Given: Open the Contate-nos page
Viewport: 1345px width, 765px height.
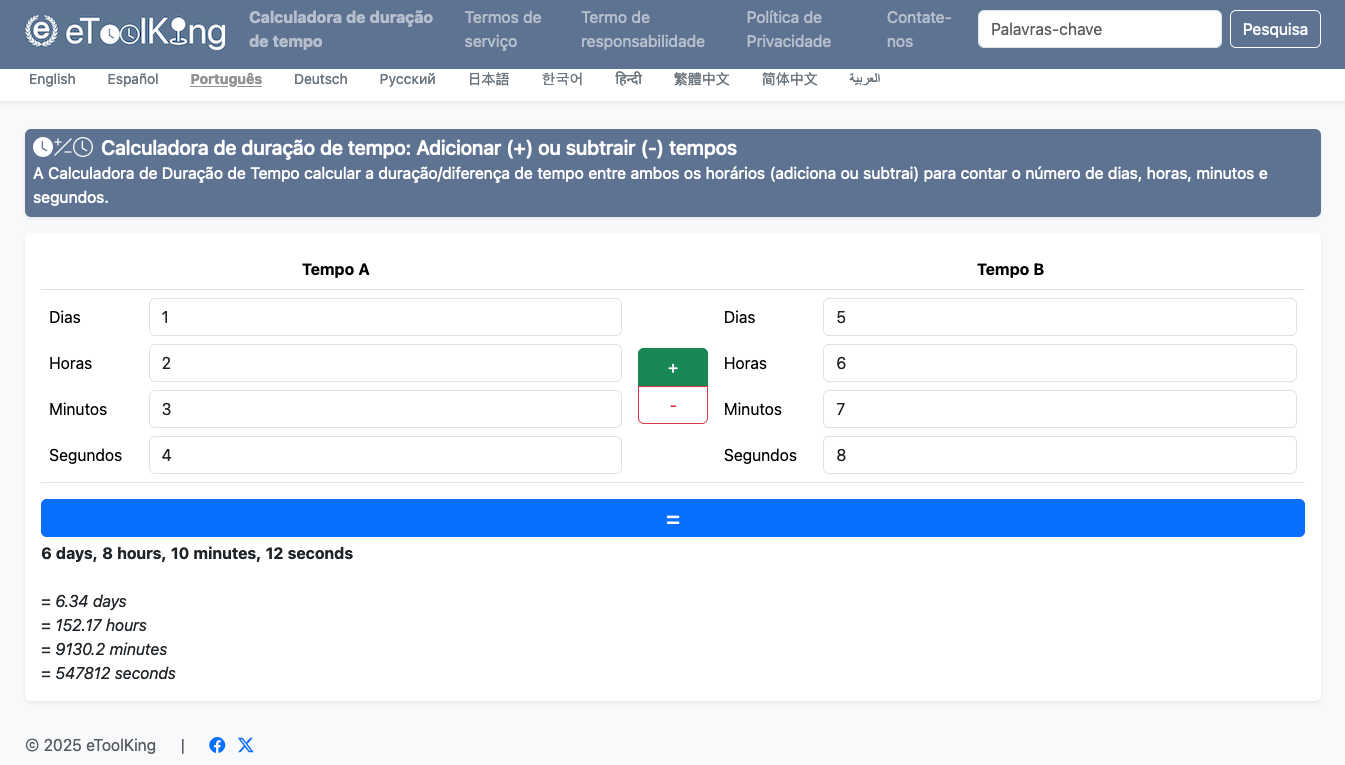Looking at the screenshot, I should coord(918,29).
